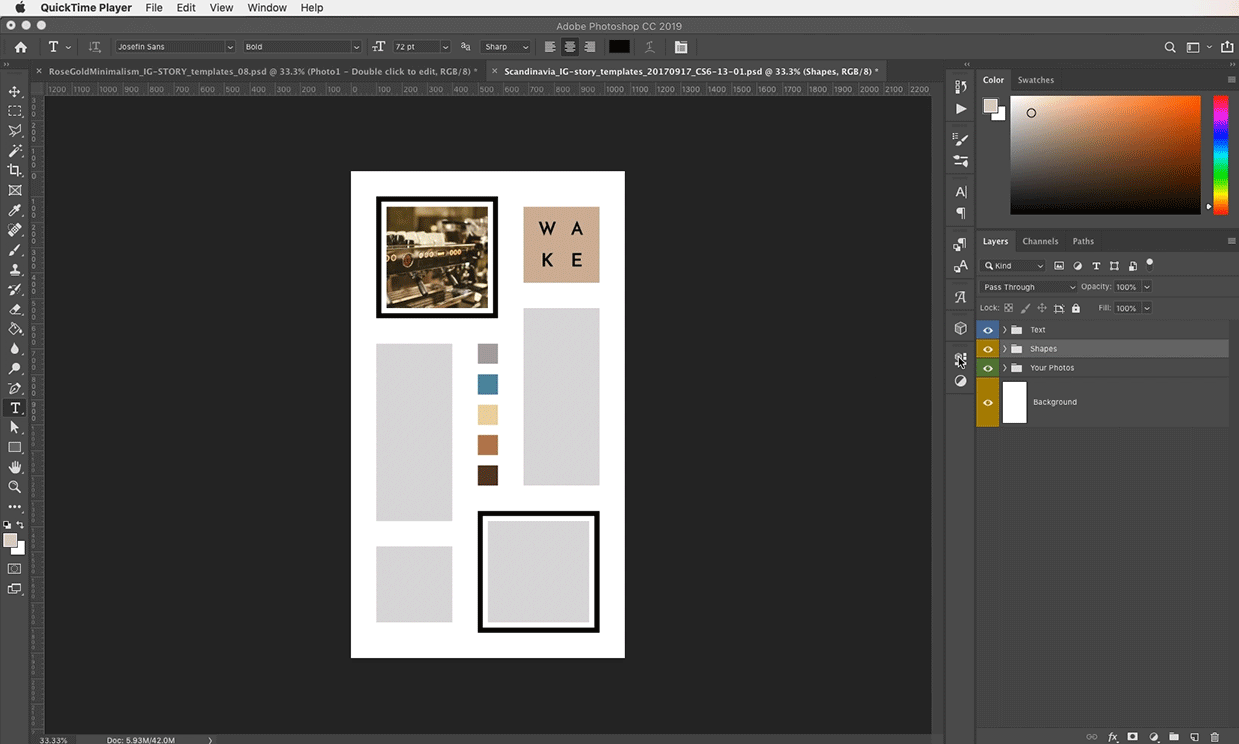This screenshot has height=744, width=1239.
Task: Pick the Paint Bucket tool
Action: pyautogui.click(x=15, y=329)
